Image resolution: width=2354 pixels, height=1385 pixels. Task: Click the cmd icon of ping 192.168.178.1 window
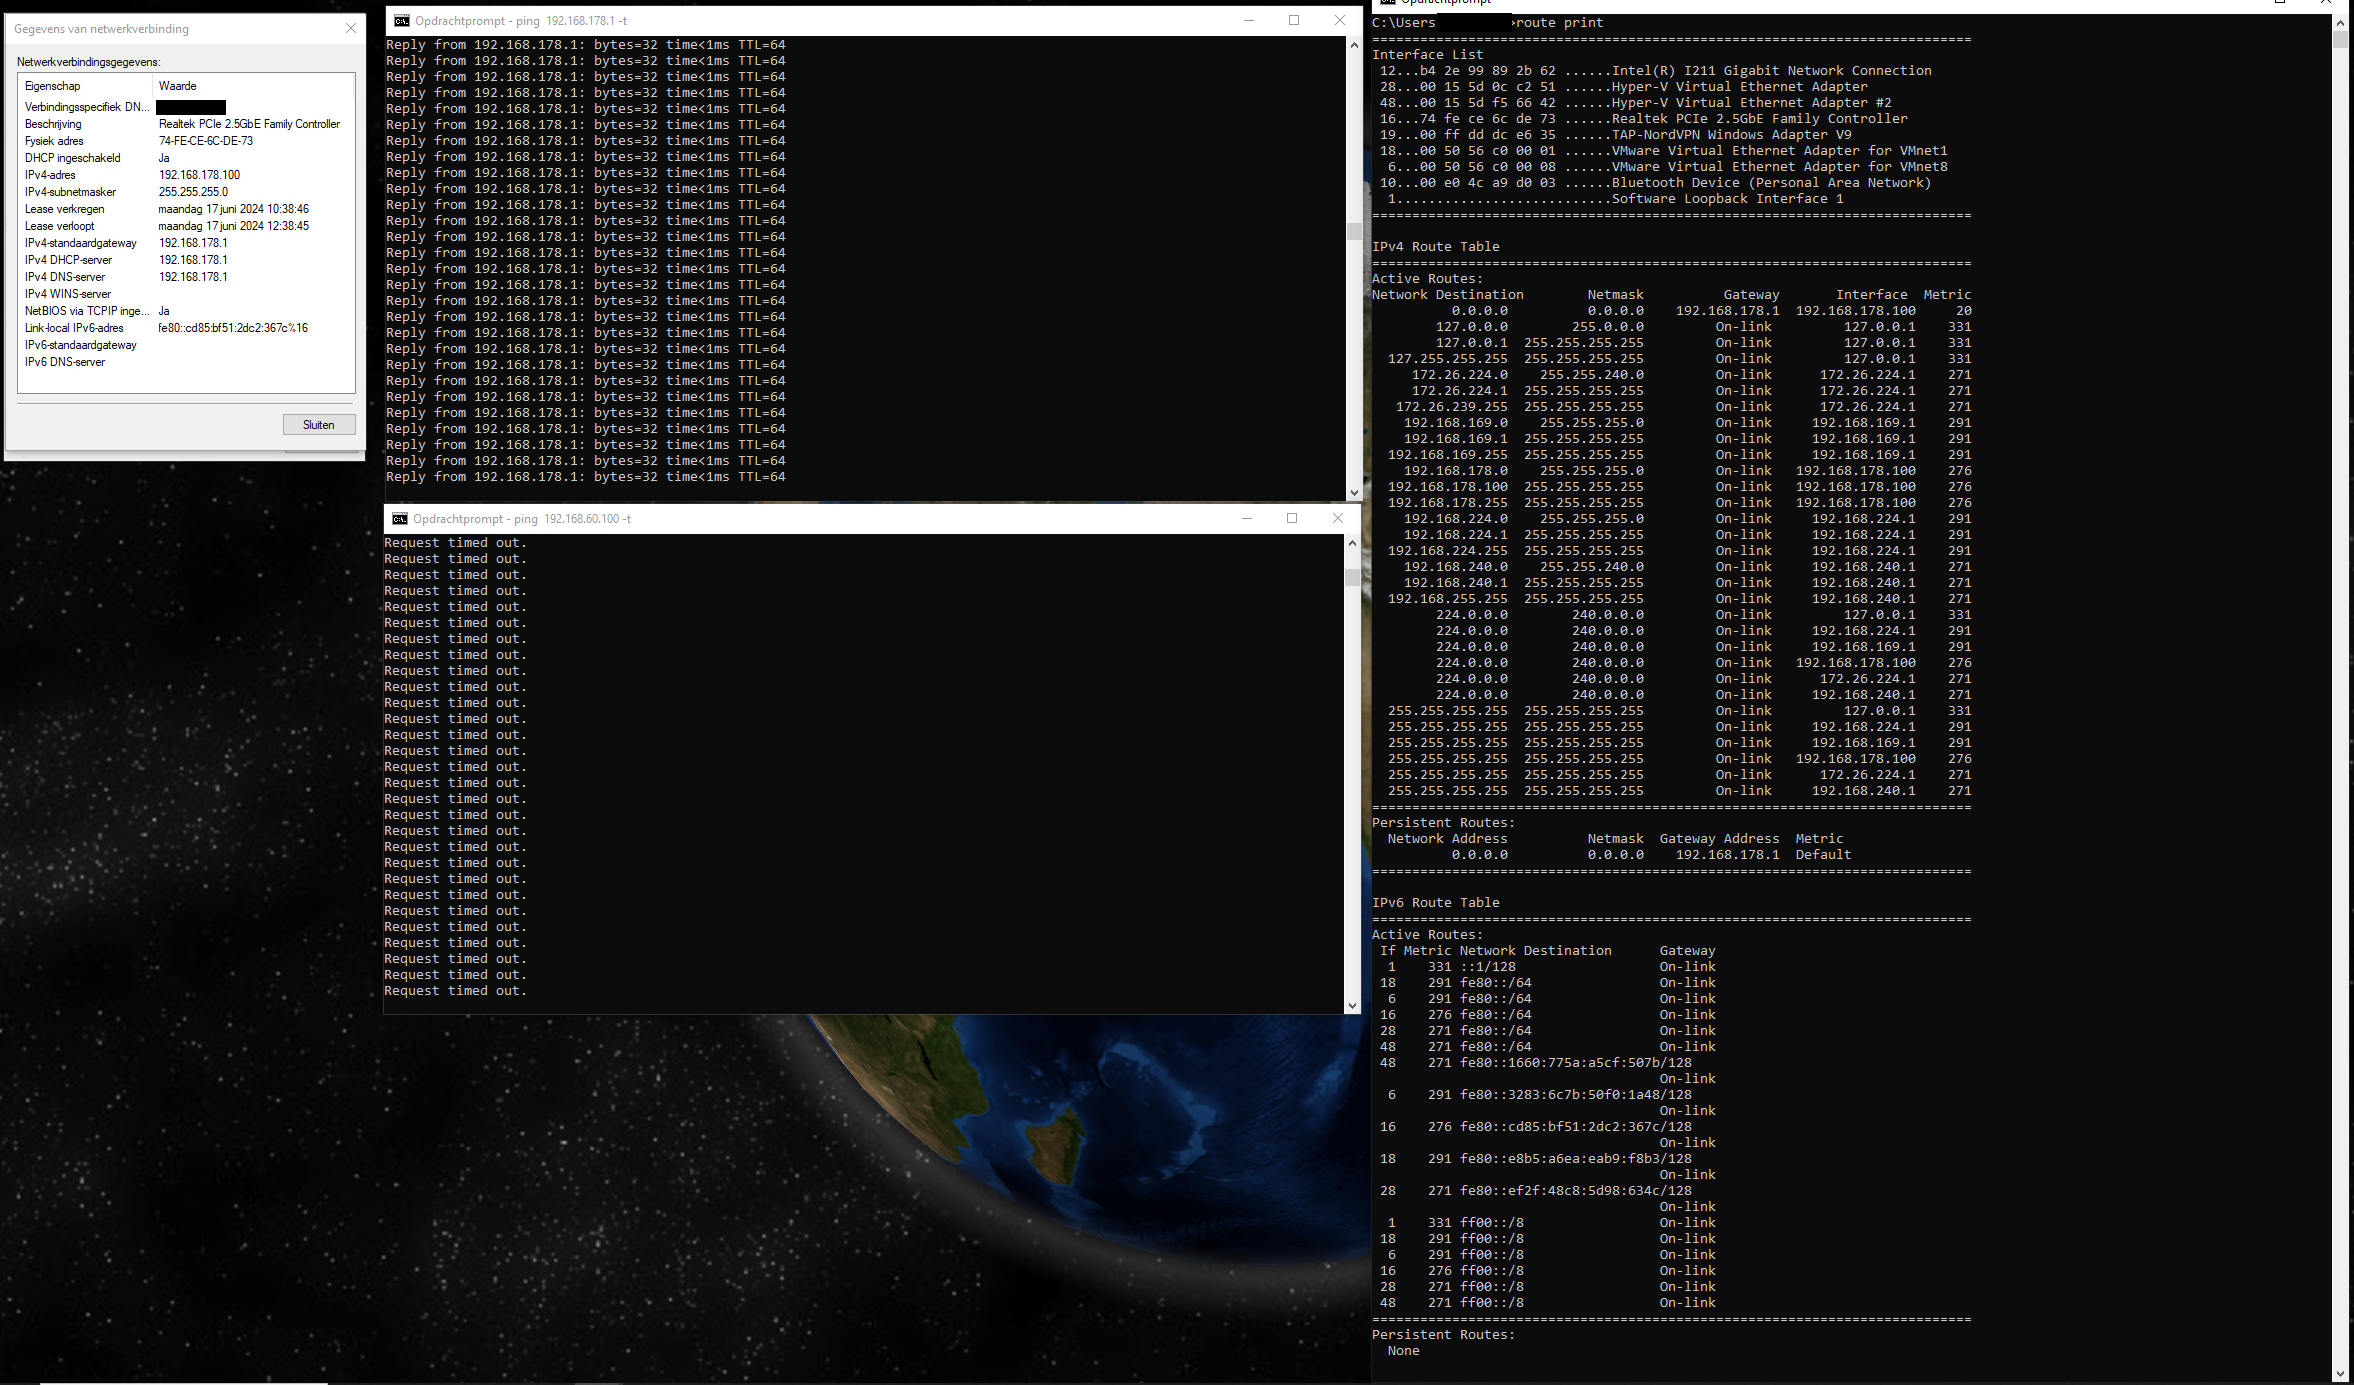[x=401, y=20]
